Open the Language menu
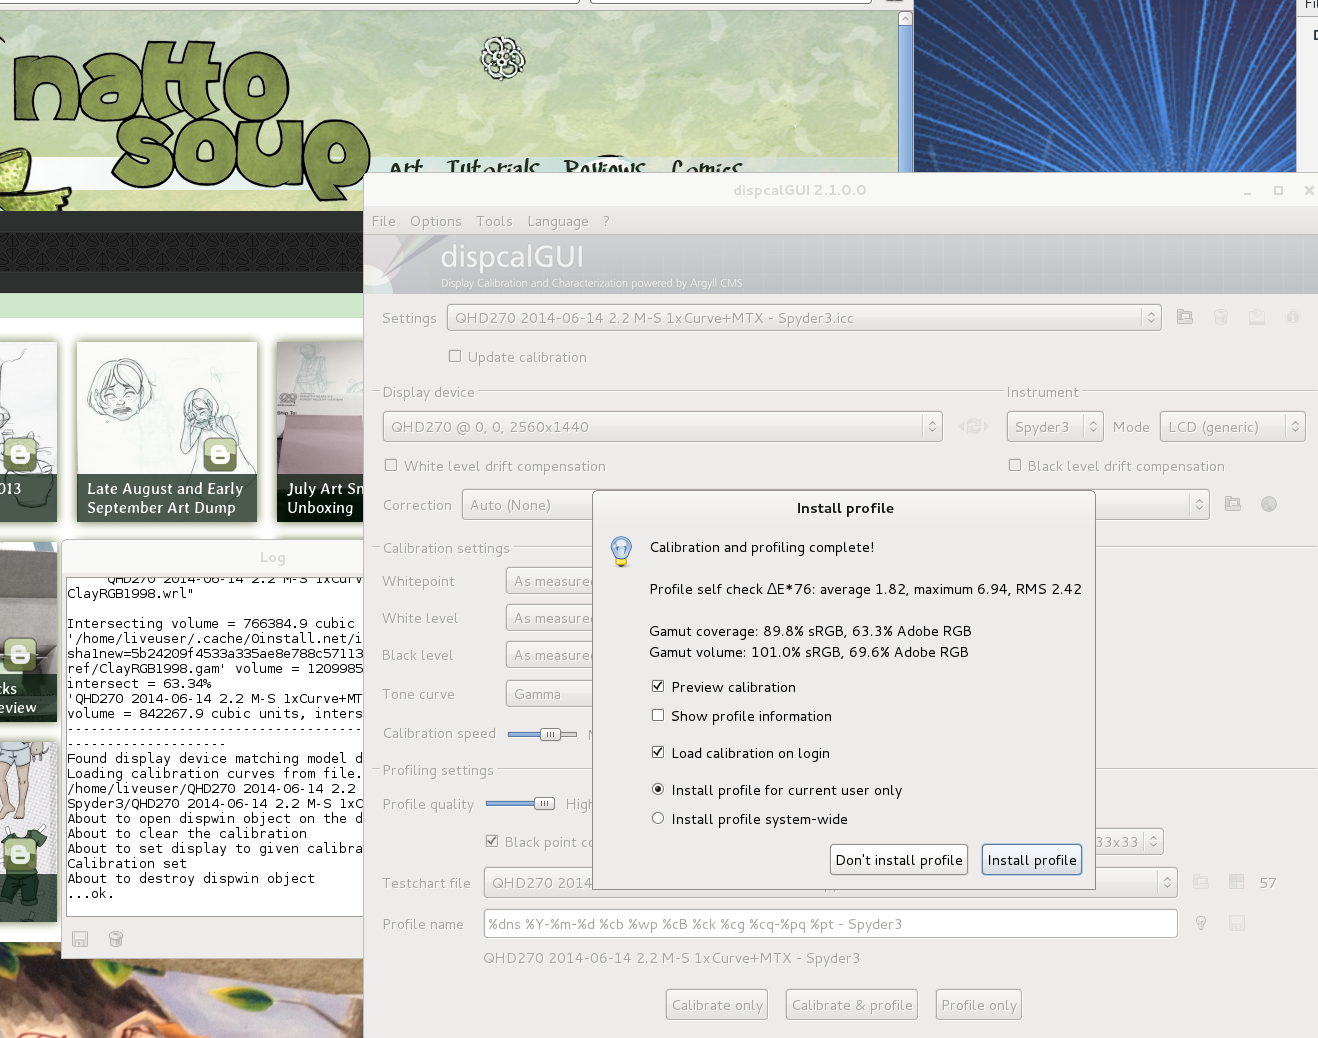Screen dimensions: 1318x1038 (558, 221)
